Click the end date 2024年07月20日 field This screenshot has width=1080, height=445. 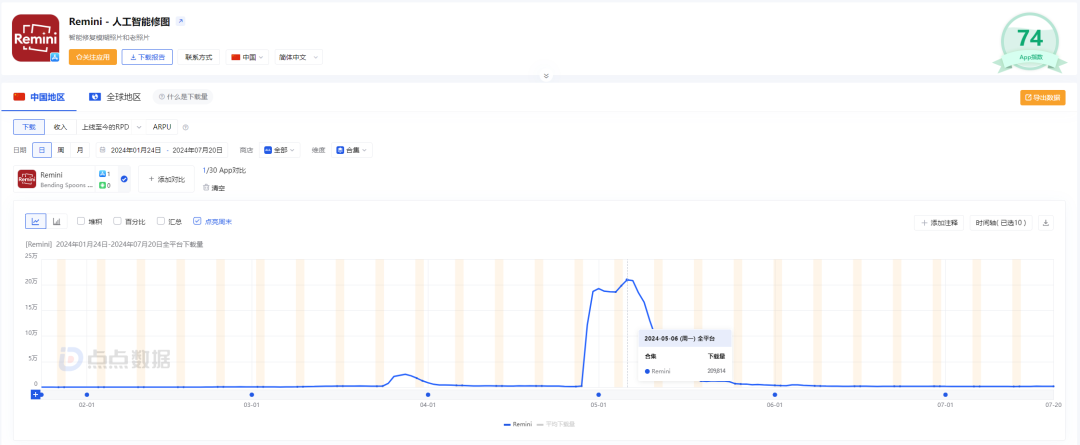pyautogui.click(x=198, y=149)
